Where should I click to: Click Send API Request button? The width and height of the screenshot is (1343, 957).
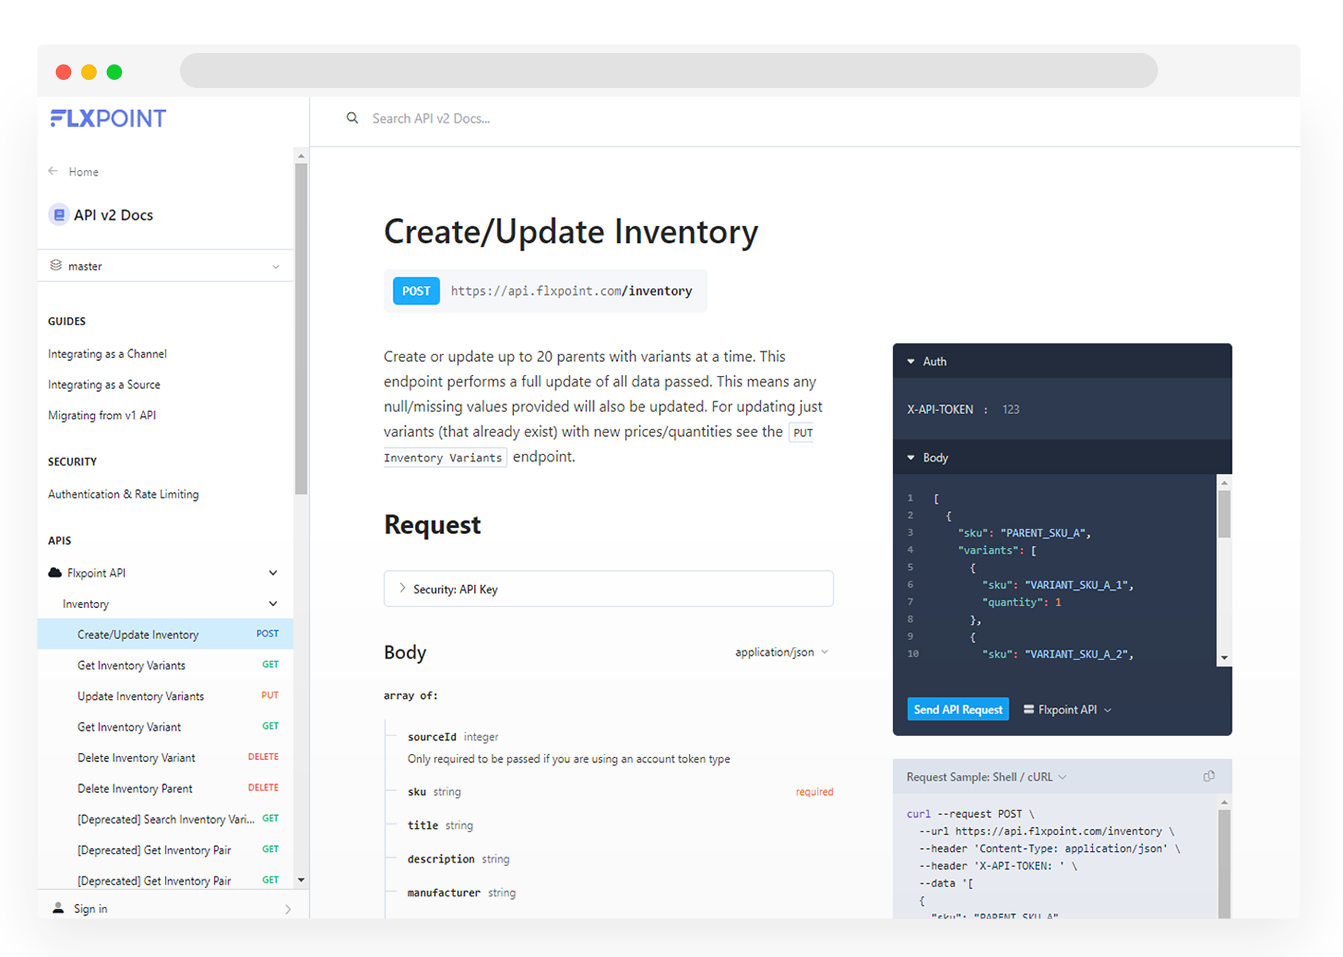958,709
